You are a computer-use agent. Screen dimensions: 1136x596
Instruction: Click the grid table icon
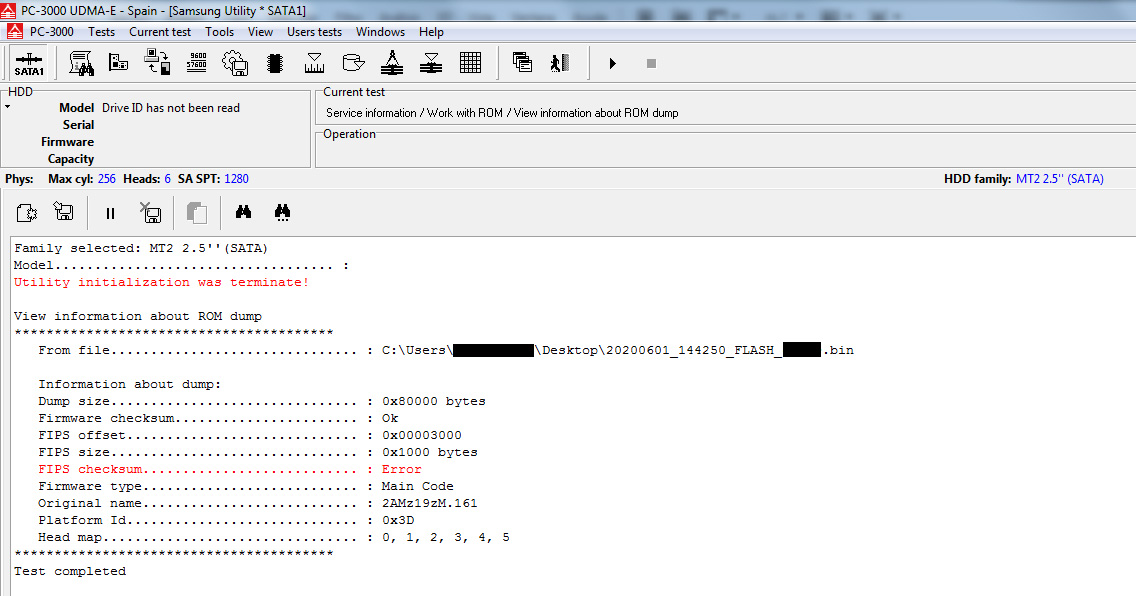click(470, 63)
